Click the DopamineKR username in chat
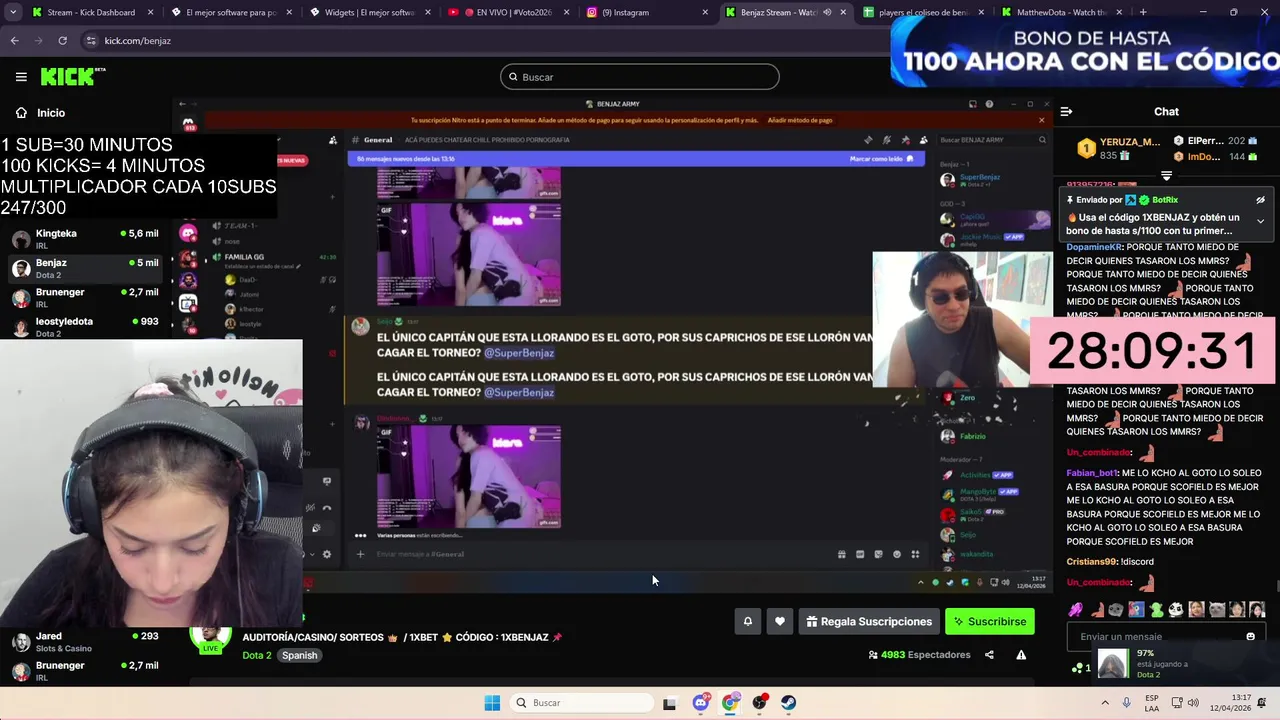This screenshot has width=1280, height=720. click(1094, 247)
